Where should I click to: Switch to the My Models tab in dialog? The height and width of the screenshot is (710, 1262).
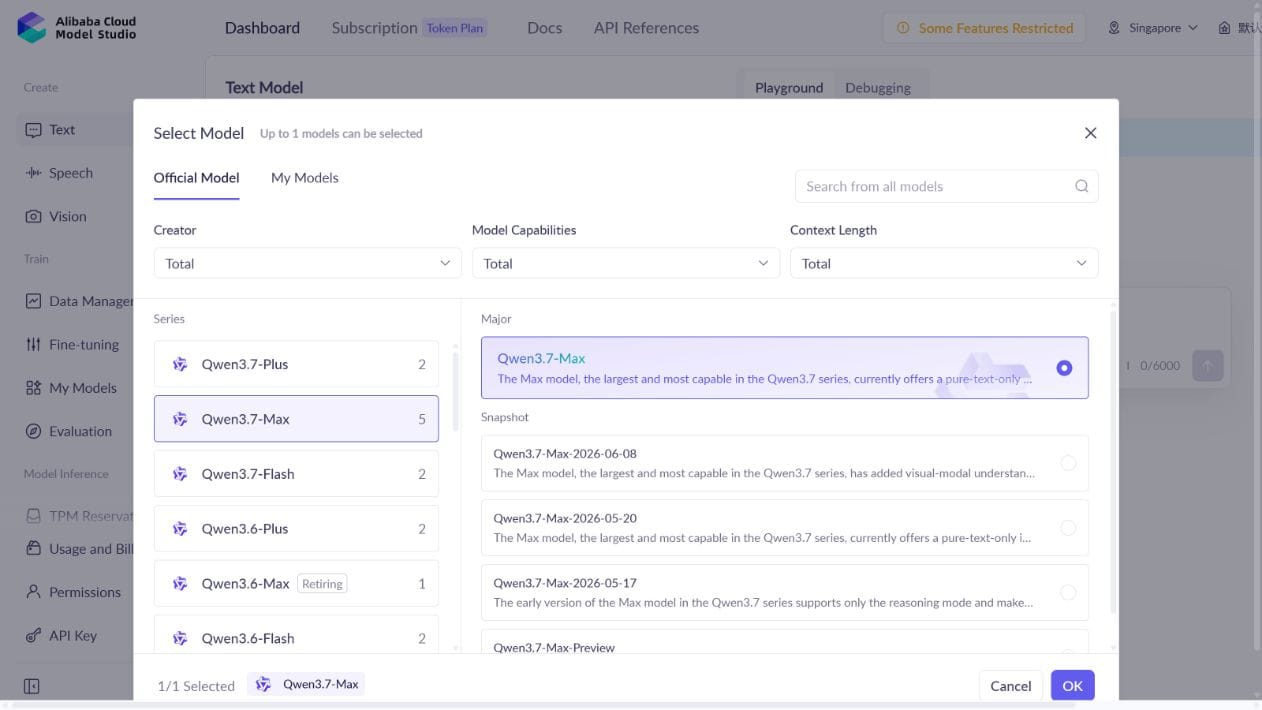(x=305, y=177)
